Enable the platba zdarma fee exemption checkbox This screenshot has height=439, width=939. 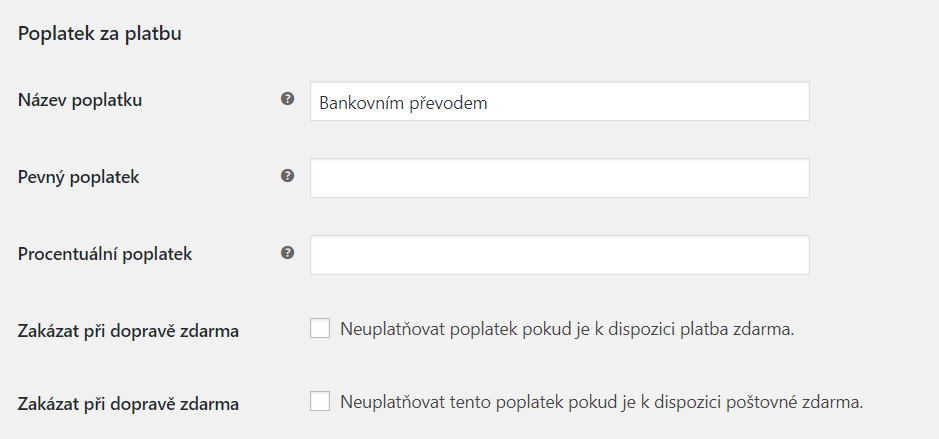pyautogui.click(x=320, y=328)
